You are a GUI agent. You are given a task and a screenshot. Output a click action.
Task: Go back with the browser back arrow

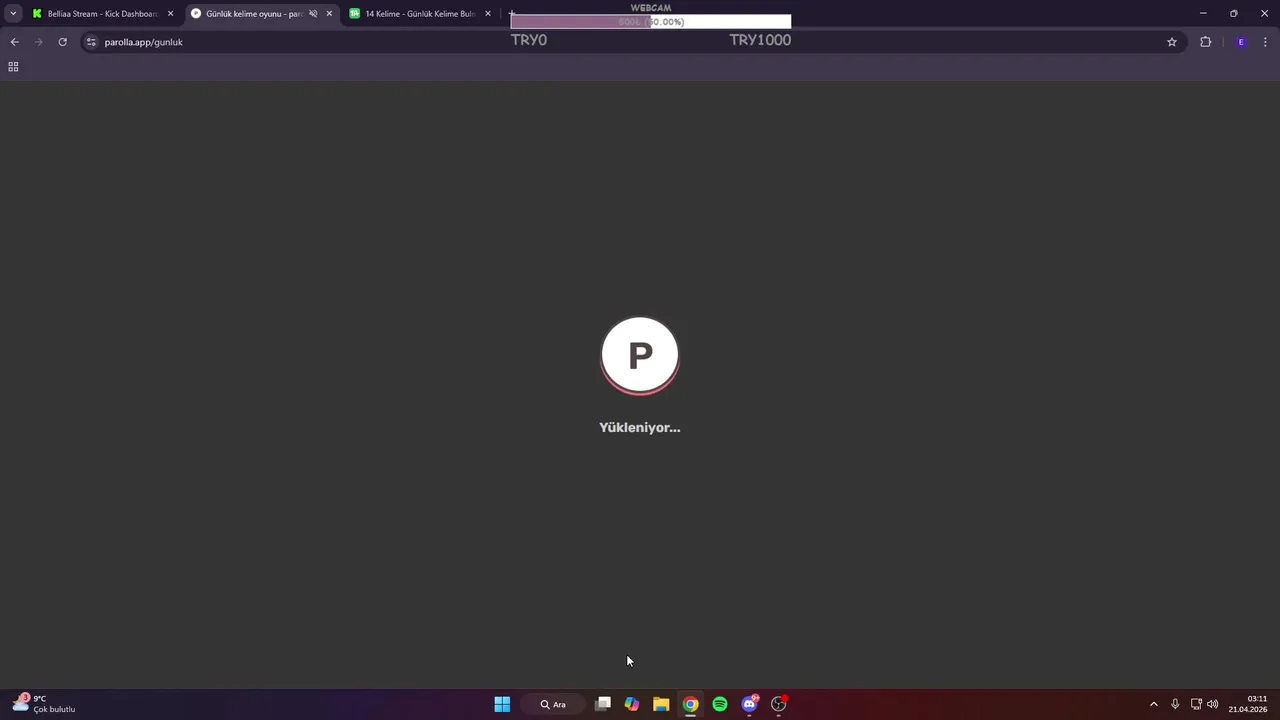click(14, 42)
